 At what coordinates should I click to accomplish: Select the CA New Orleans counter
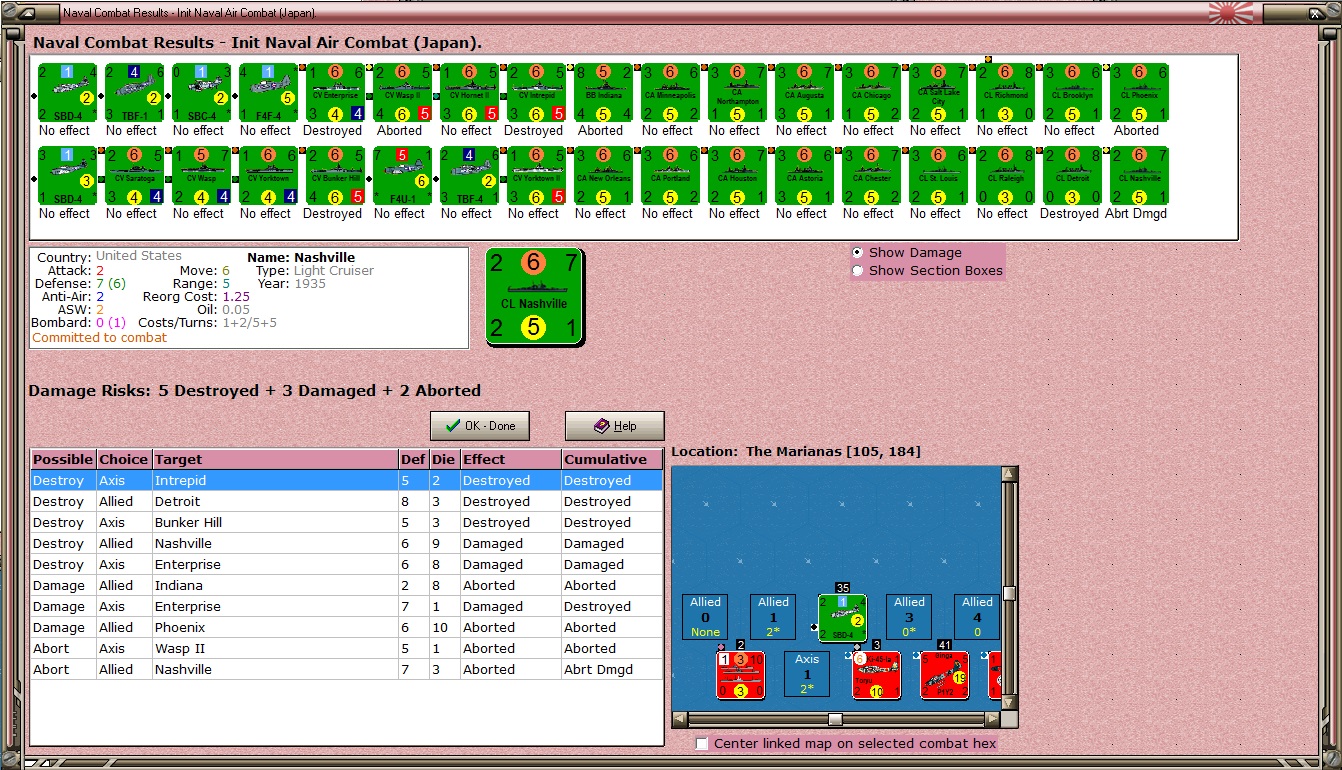coord(602,176)
